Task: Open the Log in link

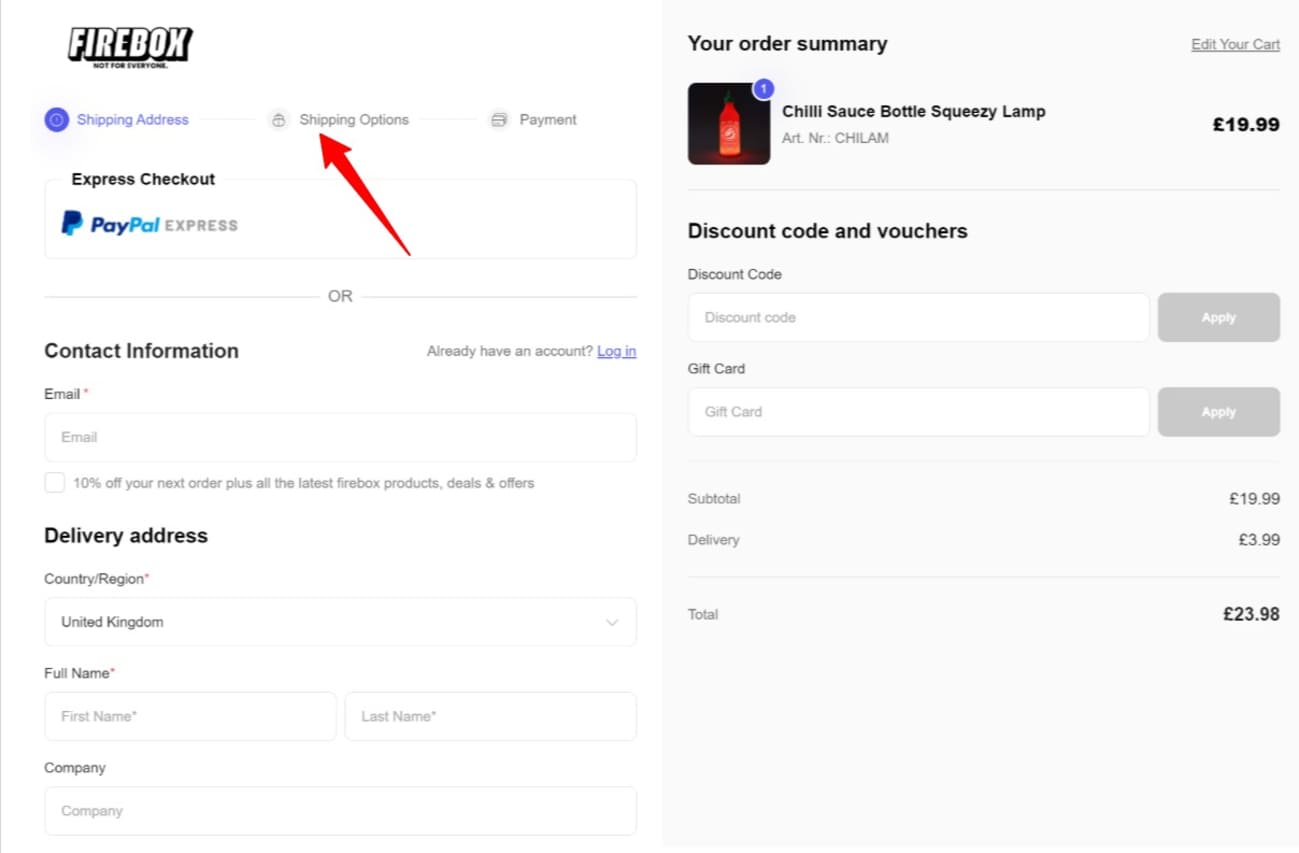Action: pyautogui.click(x=616, y=351)
